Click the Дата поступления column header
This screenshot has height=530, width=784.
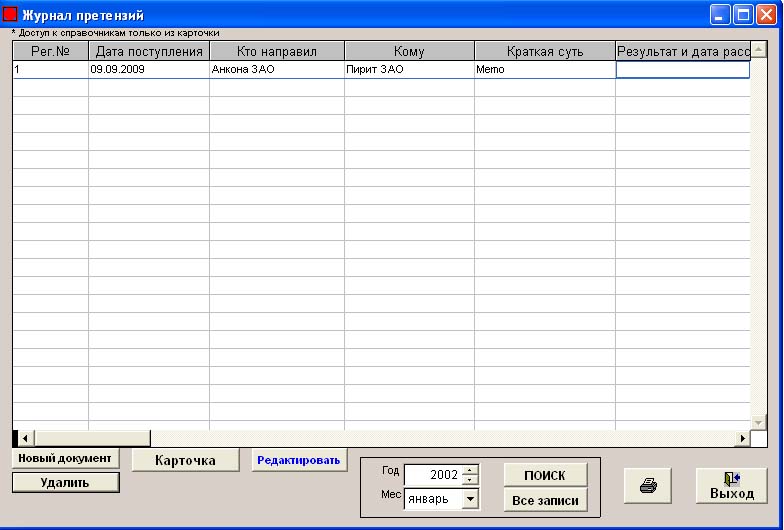point(149,51)
